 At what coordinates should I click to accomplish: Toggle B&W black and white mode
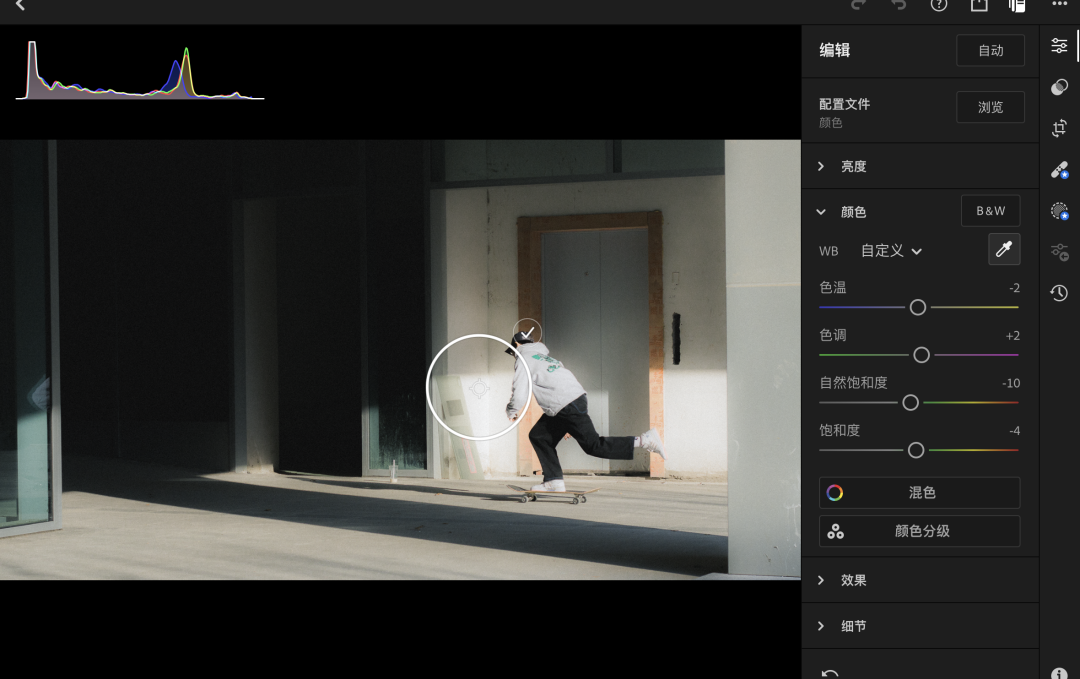tap(990, 211)
